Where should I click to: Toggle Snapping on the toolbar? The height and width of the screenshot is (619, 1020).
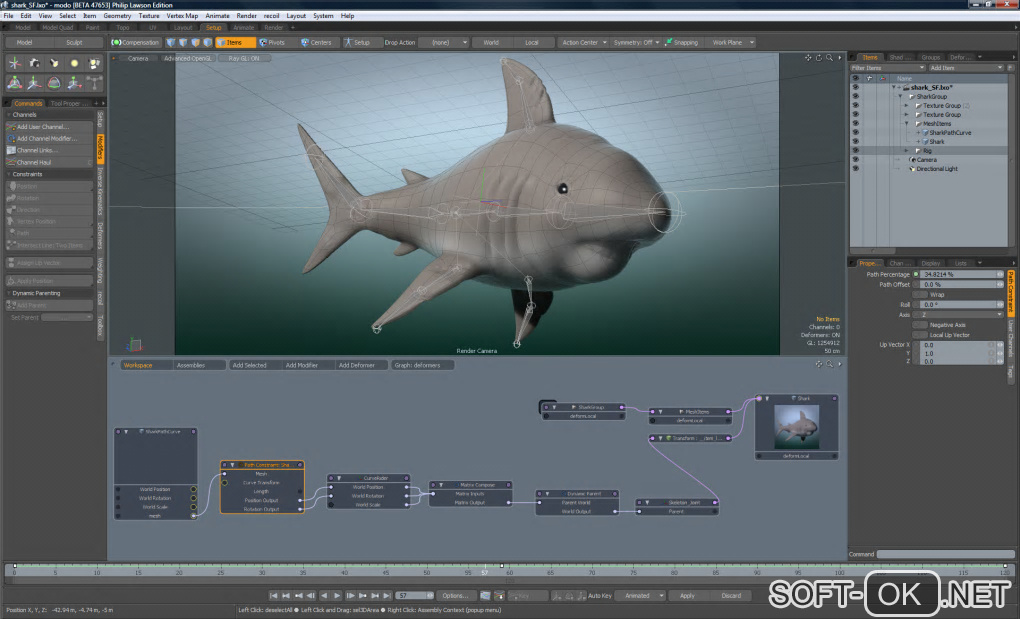[x=681, y=43]
